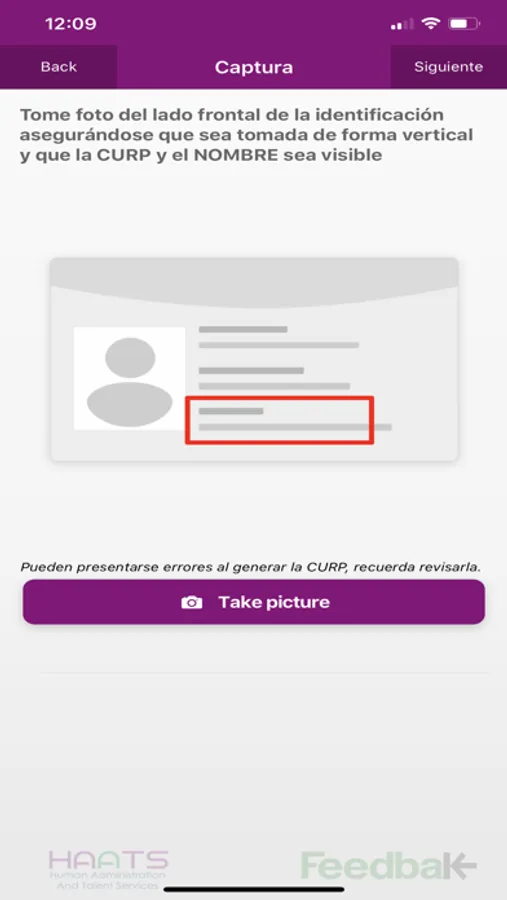Click the home indicator bar at bottom
The width and height of the screenshot is (507, 900).
[x=254, y=889]
